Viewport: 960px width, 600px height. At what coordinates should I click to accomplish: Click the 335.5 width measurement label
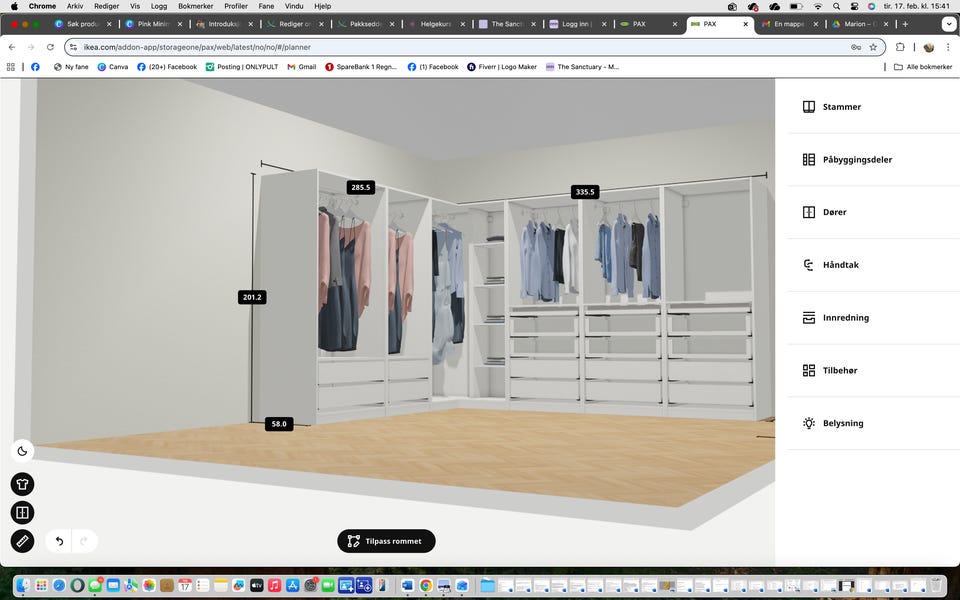[585, 192]
